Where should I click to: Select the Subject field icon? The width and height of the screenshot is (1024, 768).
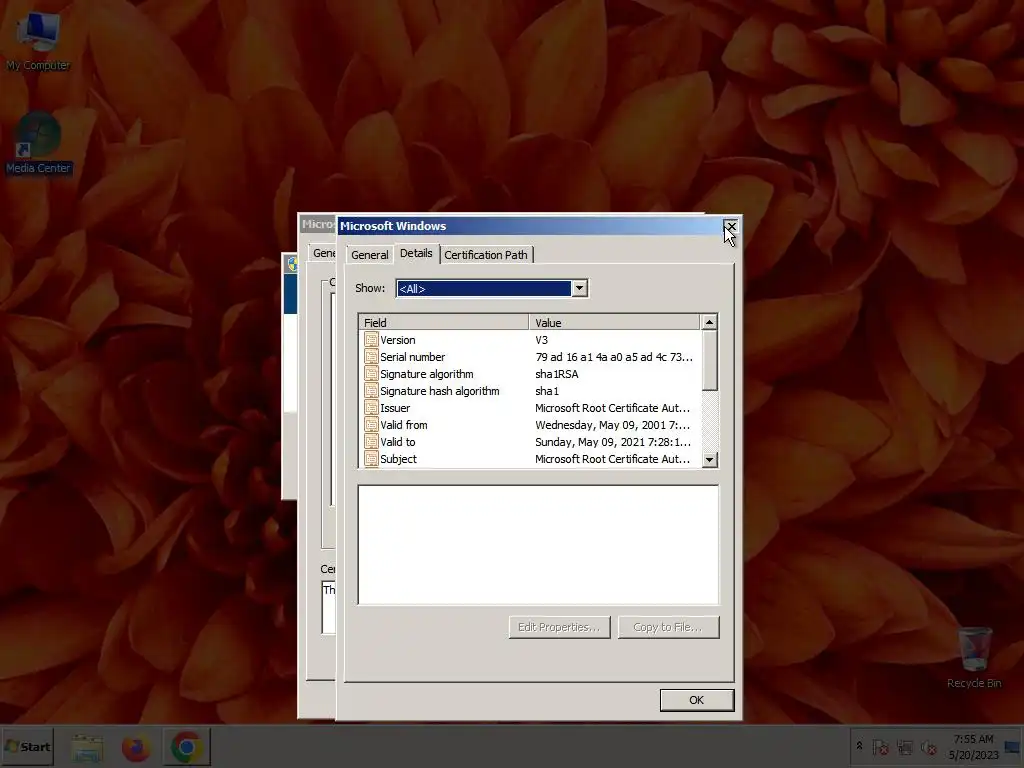click(371, 458)
